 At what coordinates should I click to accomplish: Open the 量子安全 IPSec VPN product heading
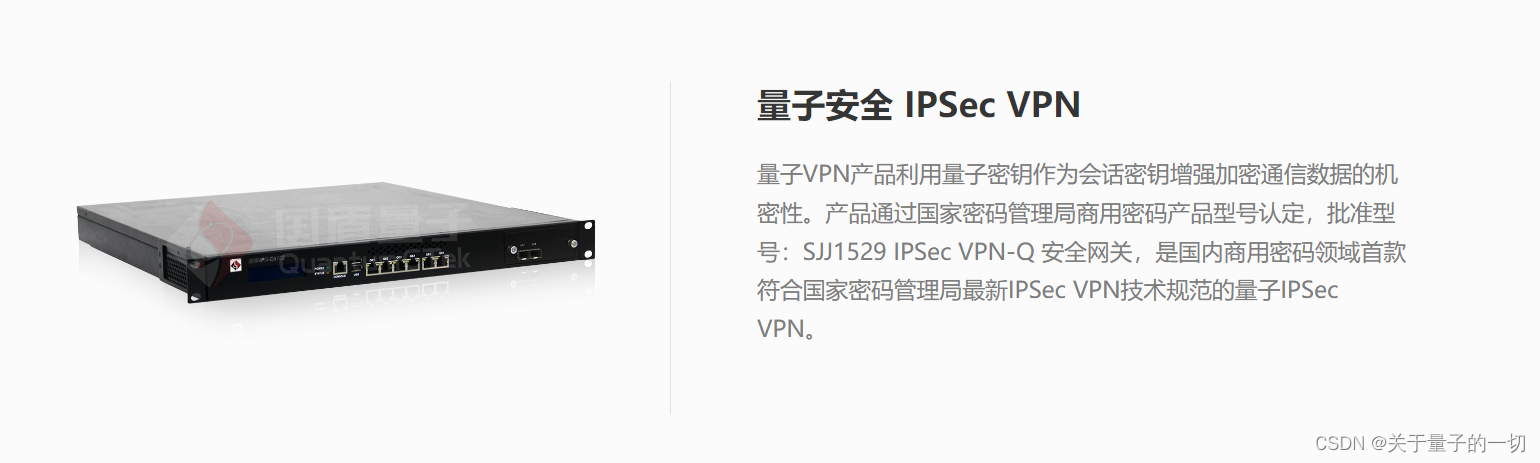(x=919, y=105)
